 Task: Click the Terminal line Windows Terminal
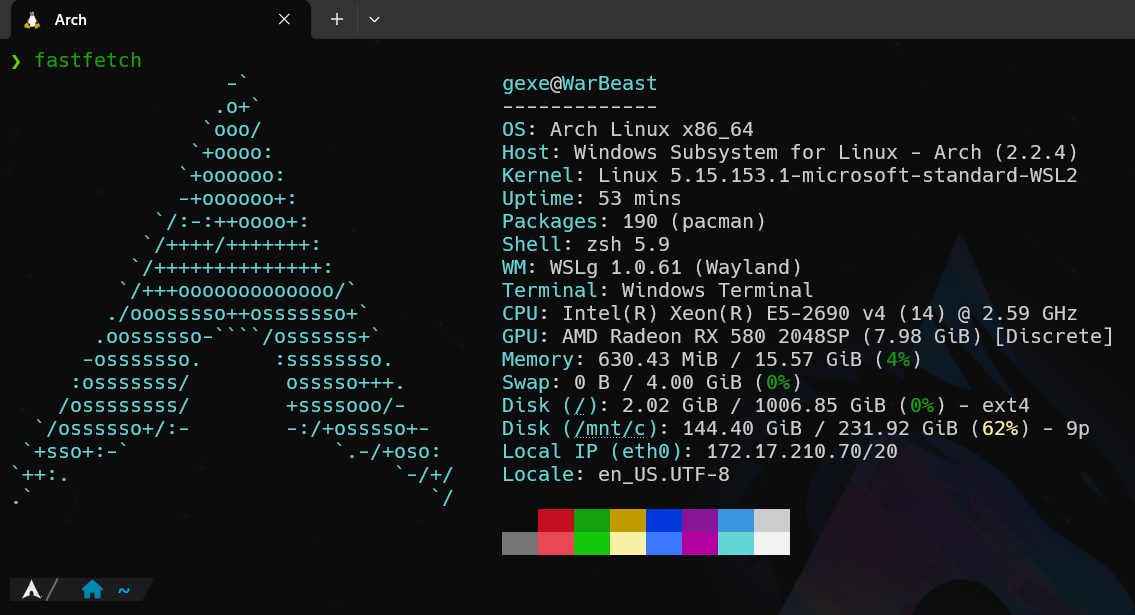point(658,291)
